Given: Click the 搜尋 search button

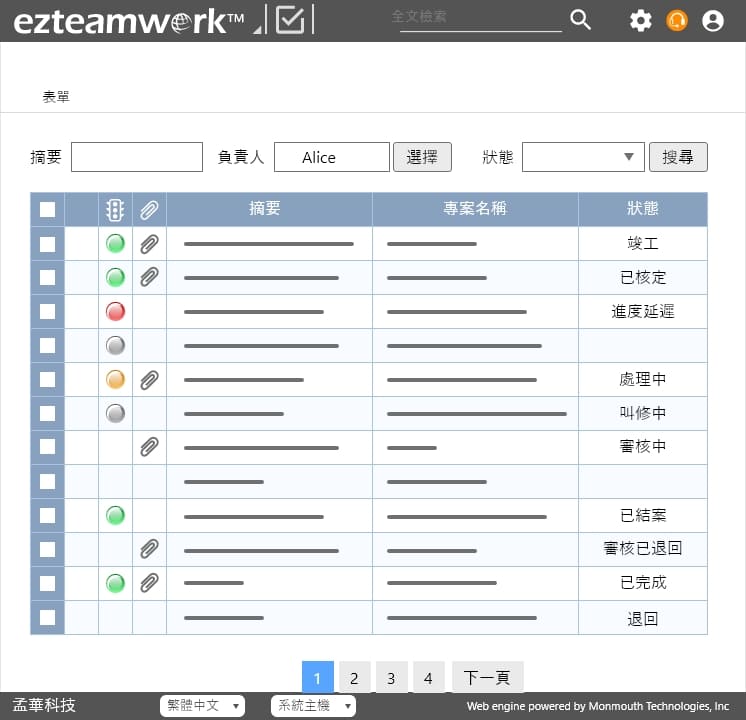Looking at the screenshot, I should 678,157.
